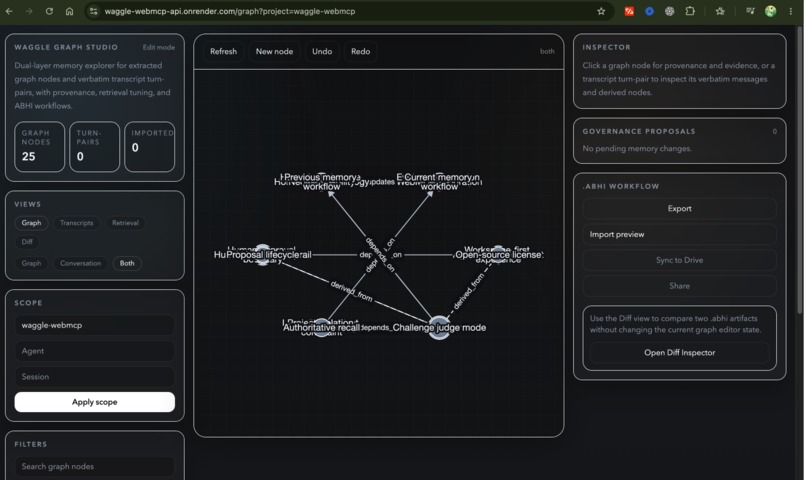Select Both layer mode

(127, 263)
